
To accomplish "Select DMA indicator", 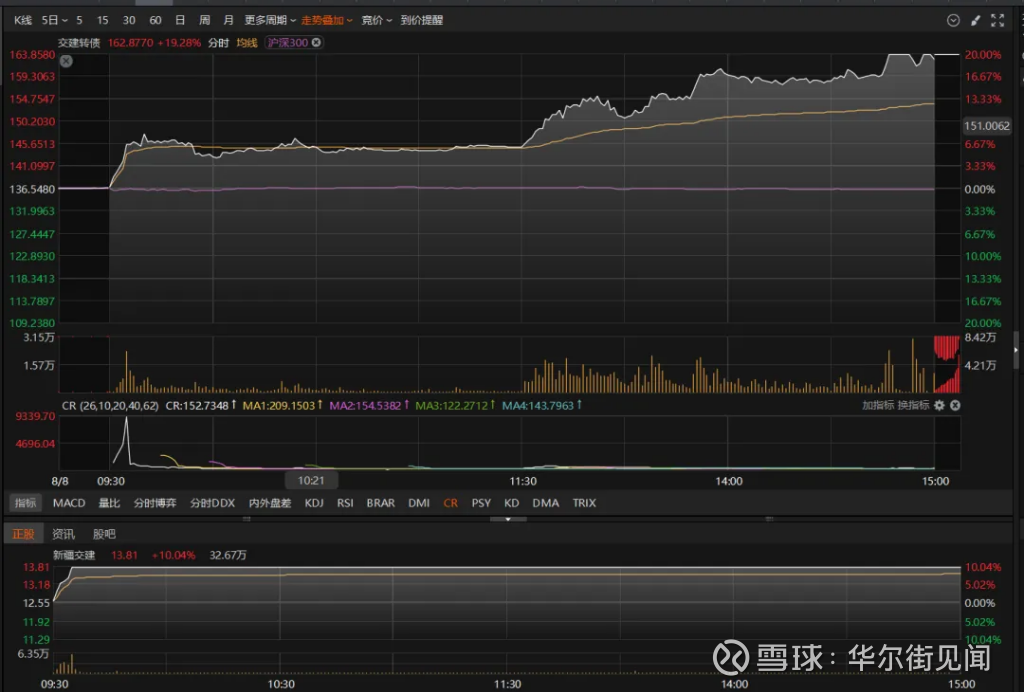I will tap(545, 503).
